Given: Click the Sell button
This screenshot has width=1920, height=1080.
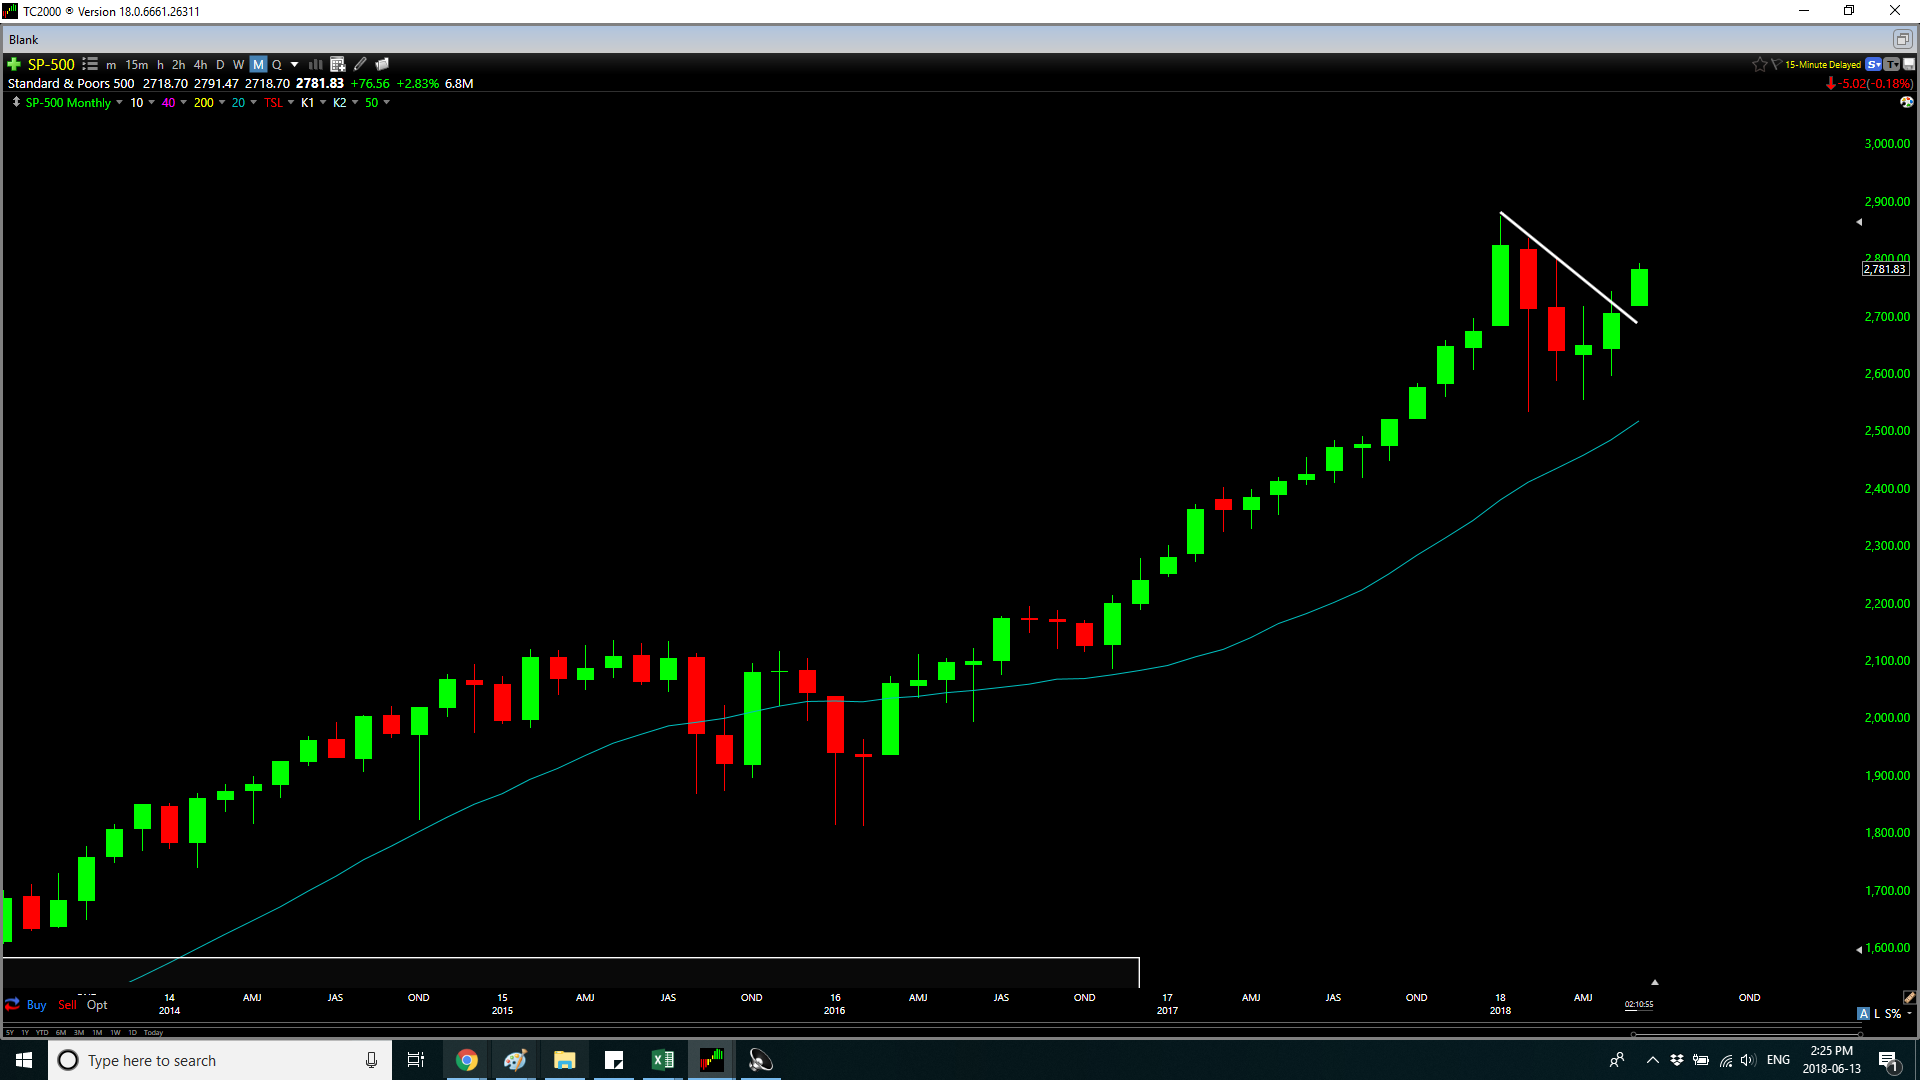Looking at the screenshot, I should pyautogui.click(x=67, y=1004).
